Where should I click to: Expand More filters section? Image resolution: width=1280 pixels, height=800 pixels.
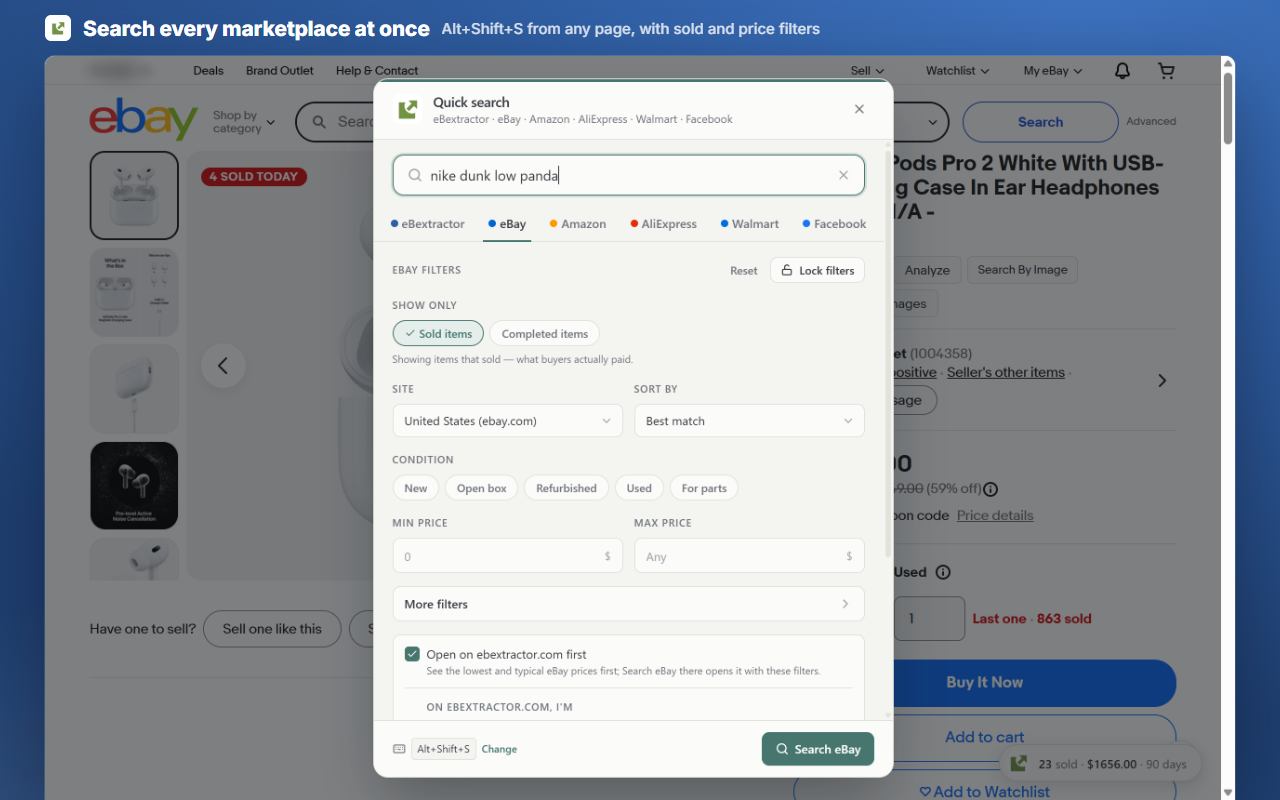point(629,604)
